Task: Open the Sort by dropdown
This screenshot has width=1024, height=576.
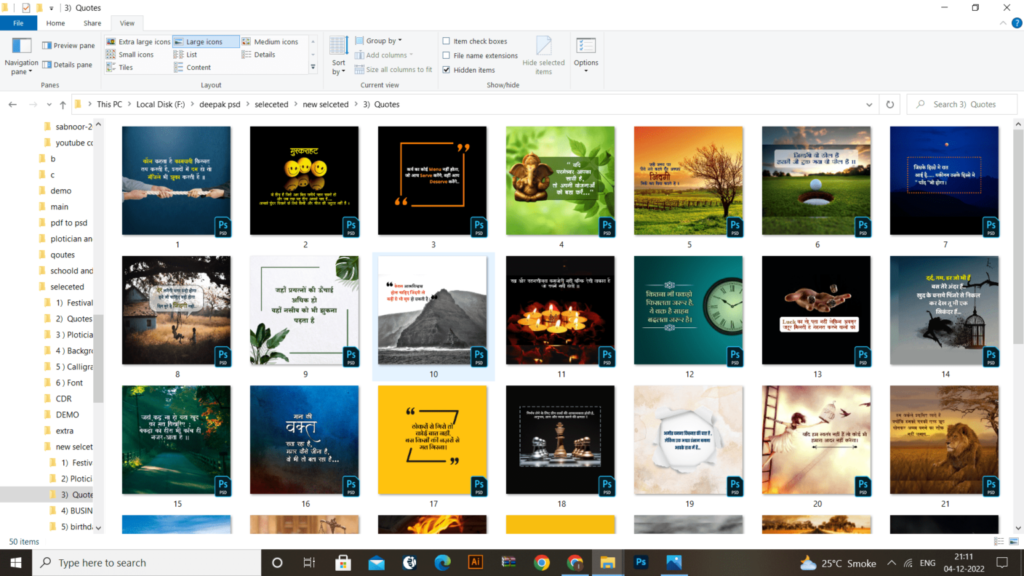Action: point(338,56)
